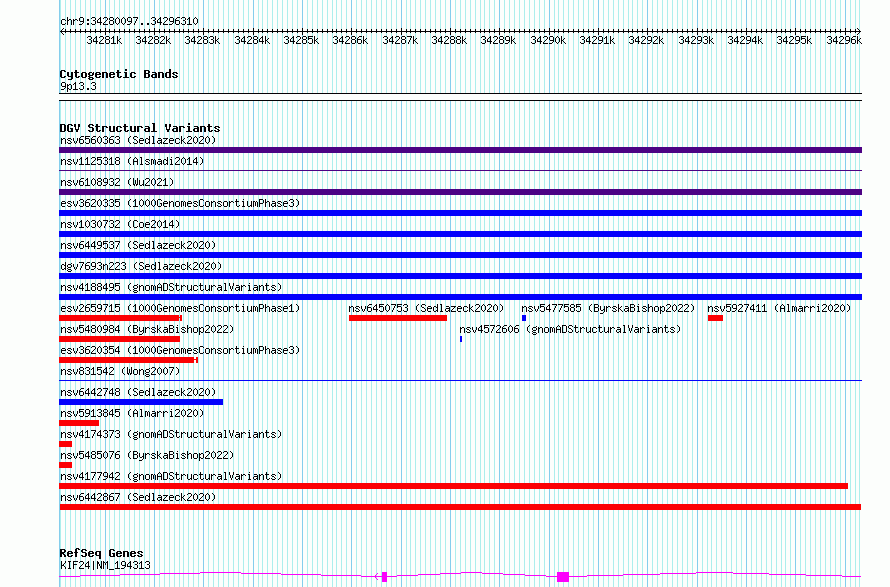Click nsv4572606 (gnomADStructuralVariants) label
Image resolution: width=890 pixels, height=587 pixels.
click(570, 329)
